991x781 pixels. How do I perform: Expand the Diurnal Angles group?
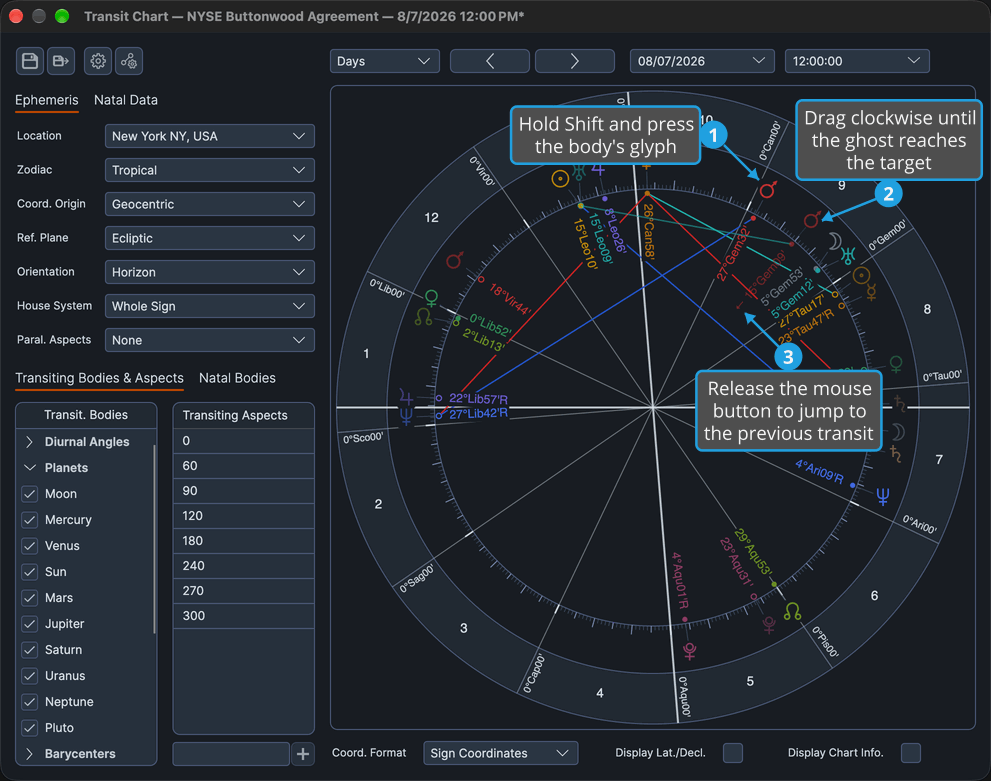click(x=29, y=442)
